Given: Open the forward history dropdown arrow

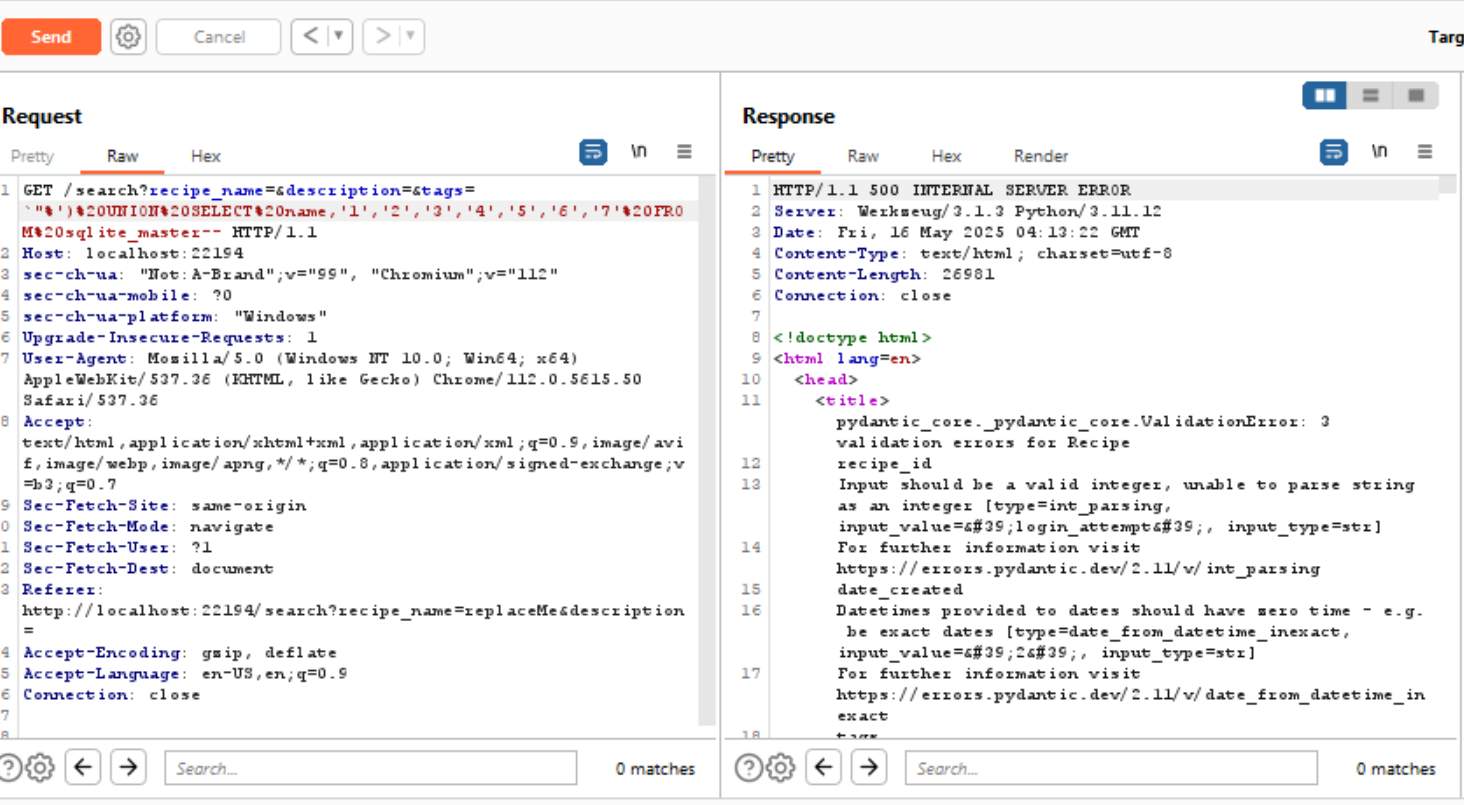Looking at the screenshot, I should click(411, 37).
